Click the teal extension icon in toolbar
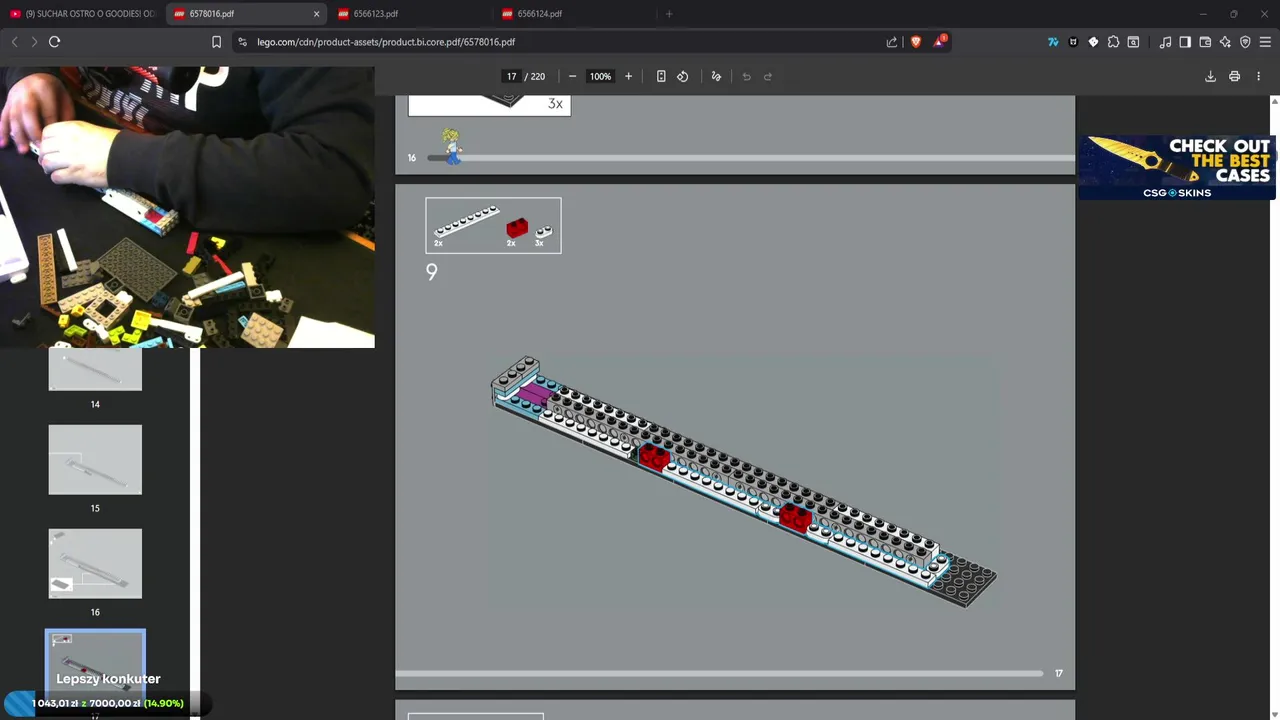Screen dimensions: 1280x720 point(1053,42)
